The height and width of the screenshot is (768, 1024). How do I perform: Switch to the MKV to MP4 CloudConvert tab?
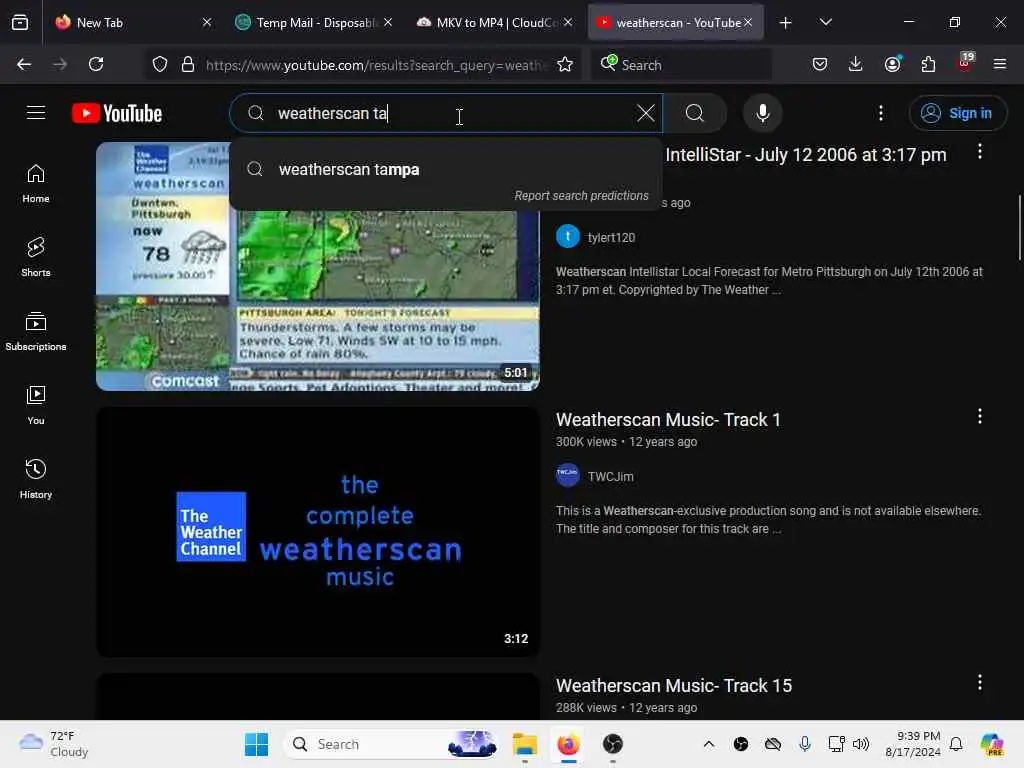pyautogui.click(x=494, y=23)
